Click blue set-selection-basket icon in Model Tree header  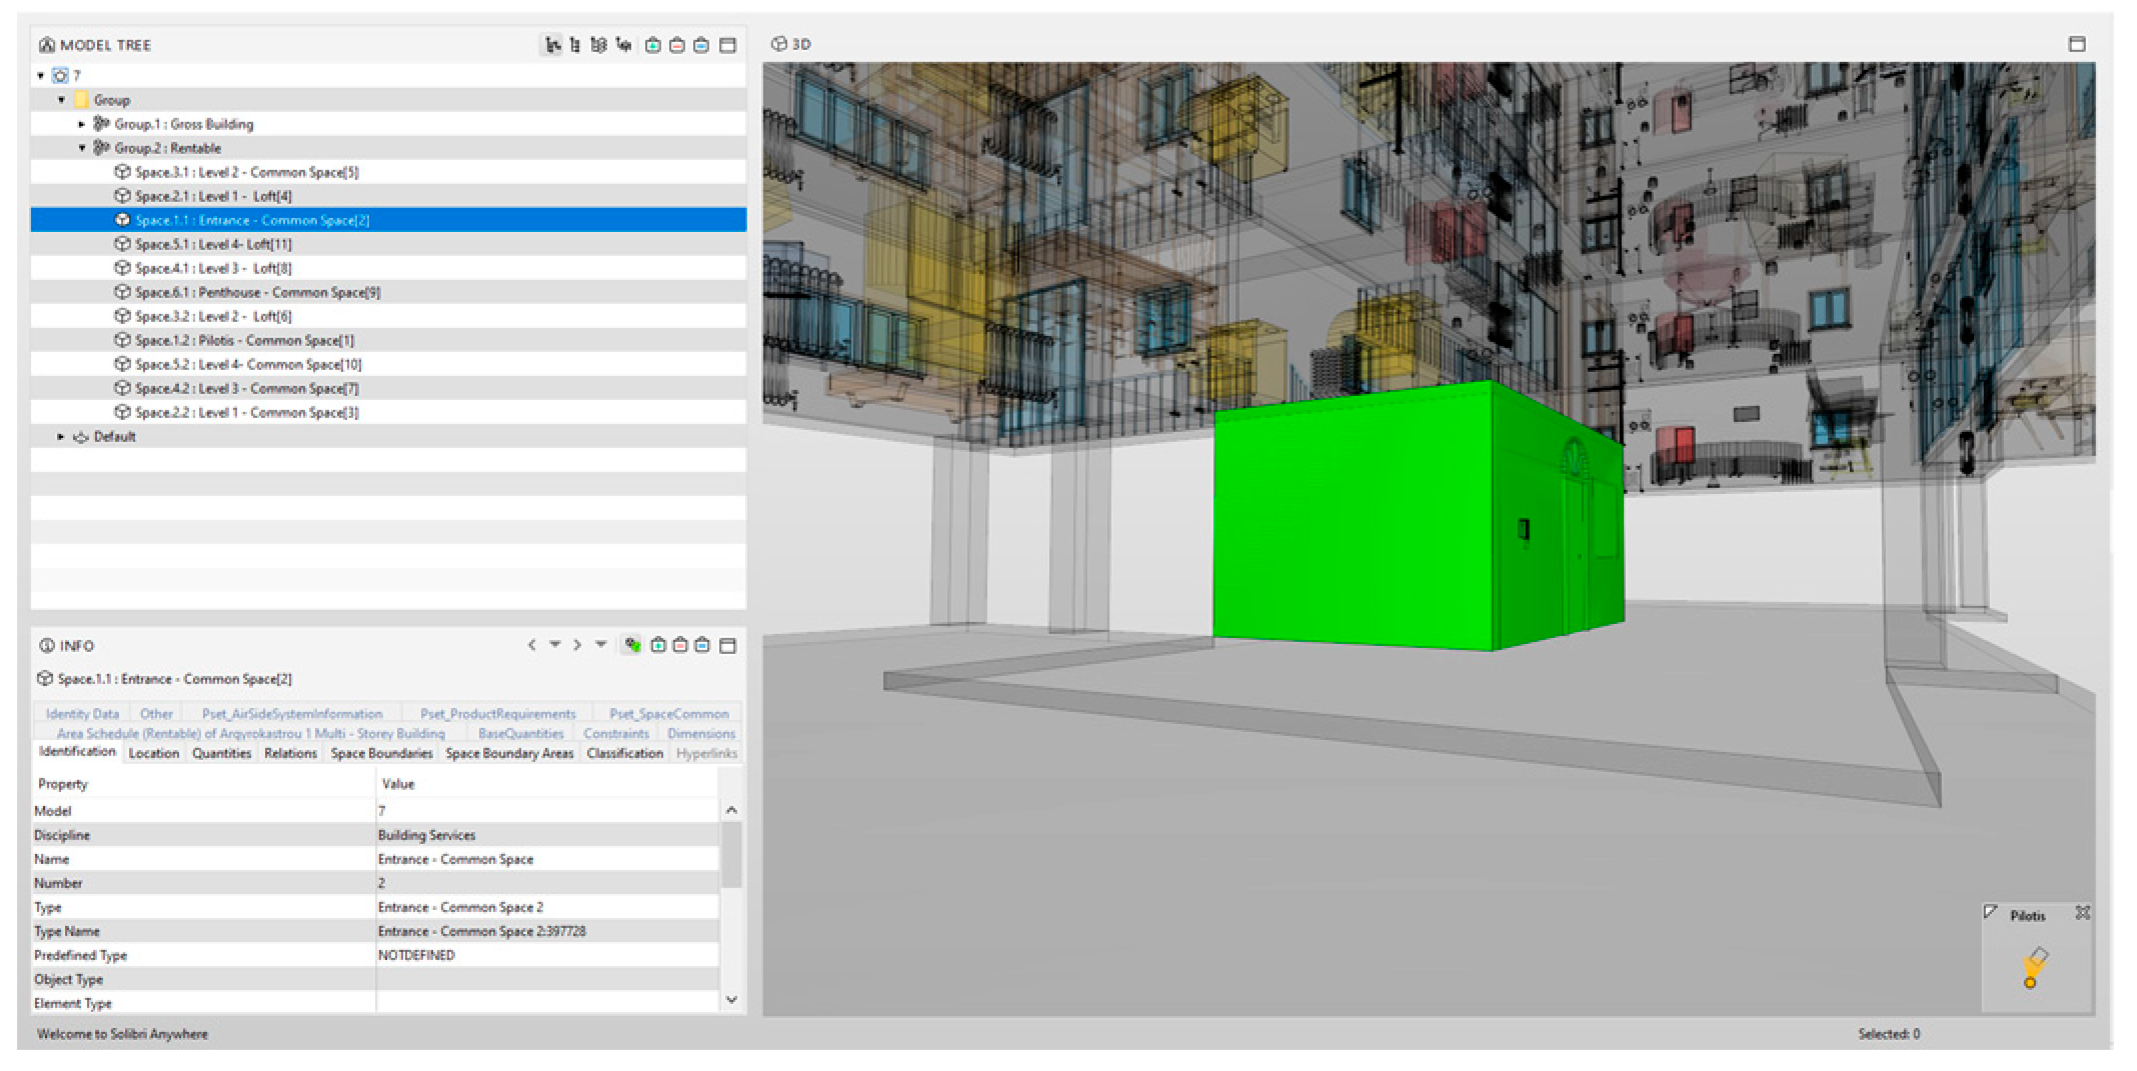(701, 45)
